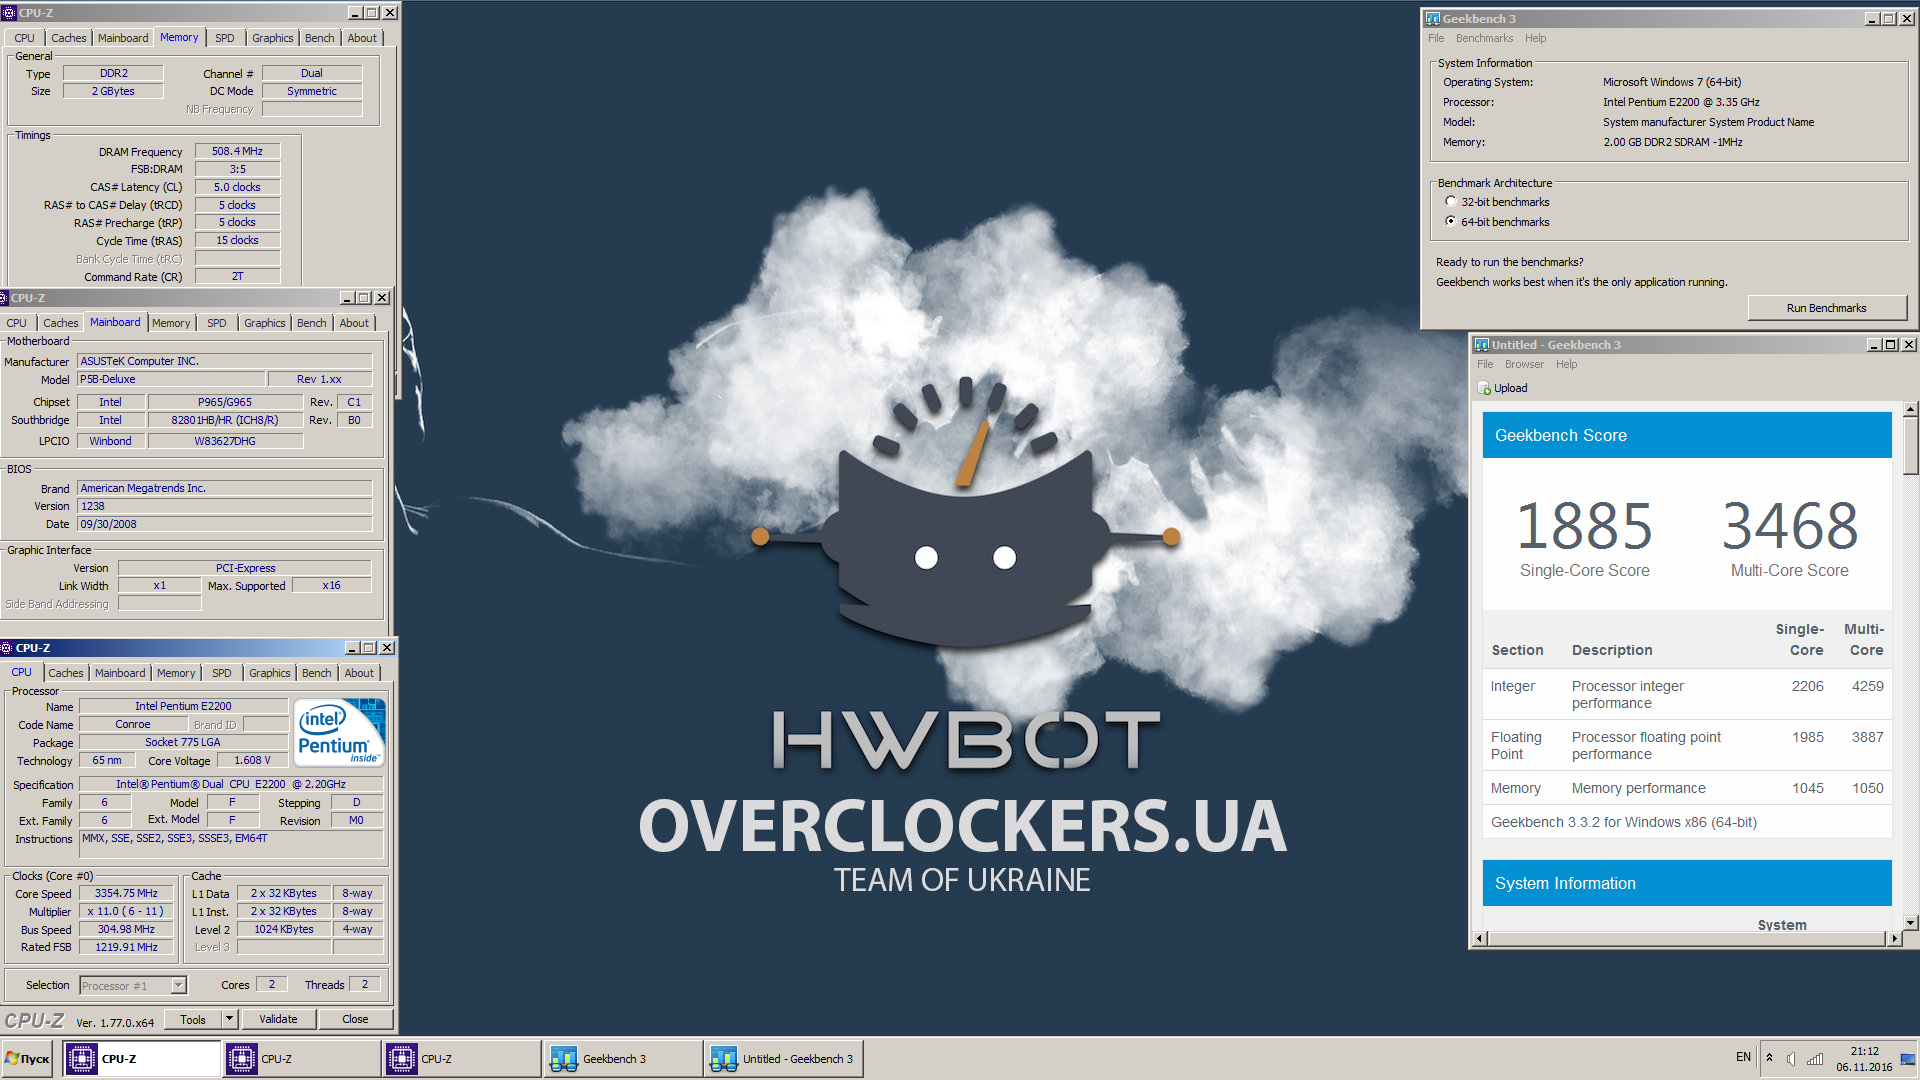This screenshot has height=1080, width=1920.
Task: Click the Close button in CPU-Z
Action: [355, 1019]
